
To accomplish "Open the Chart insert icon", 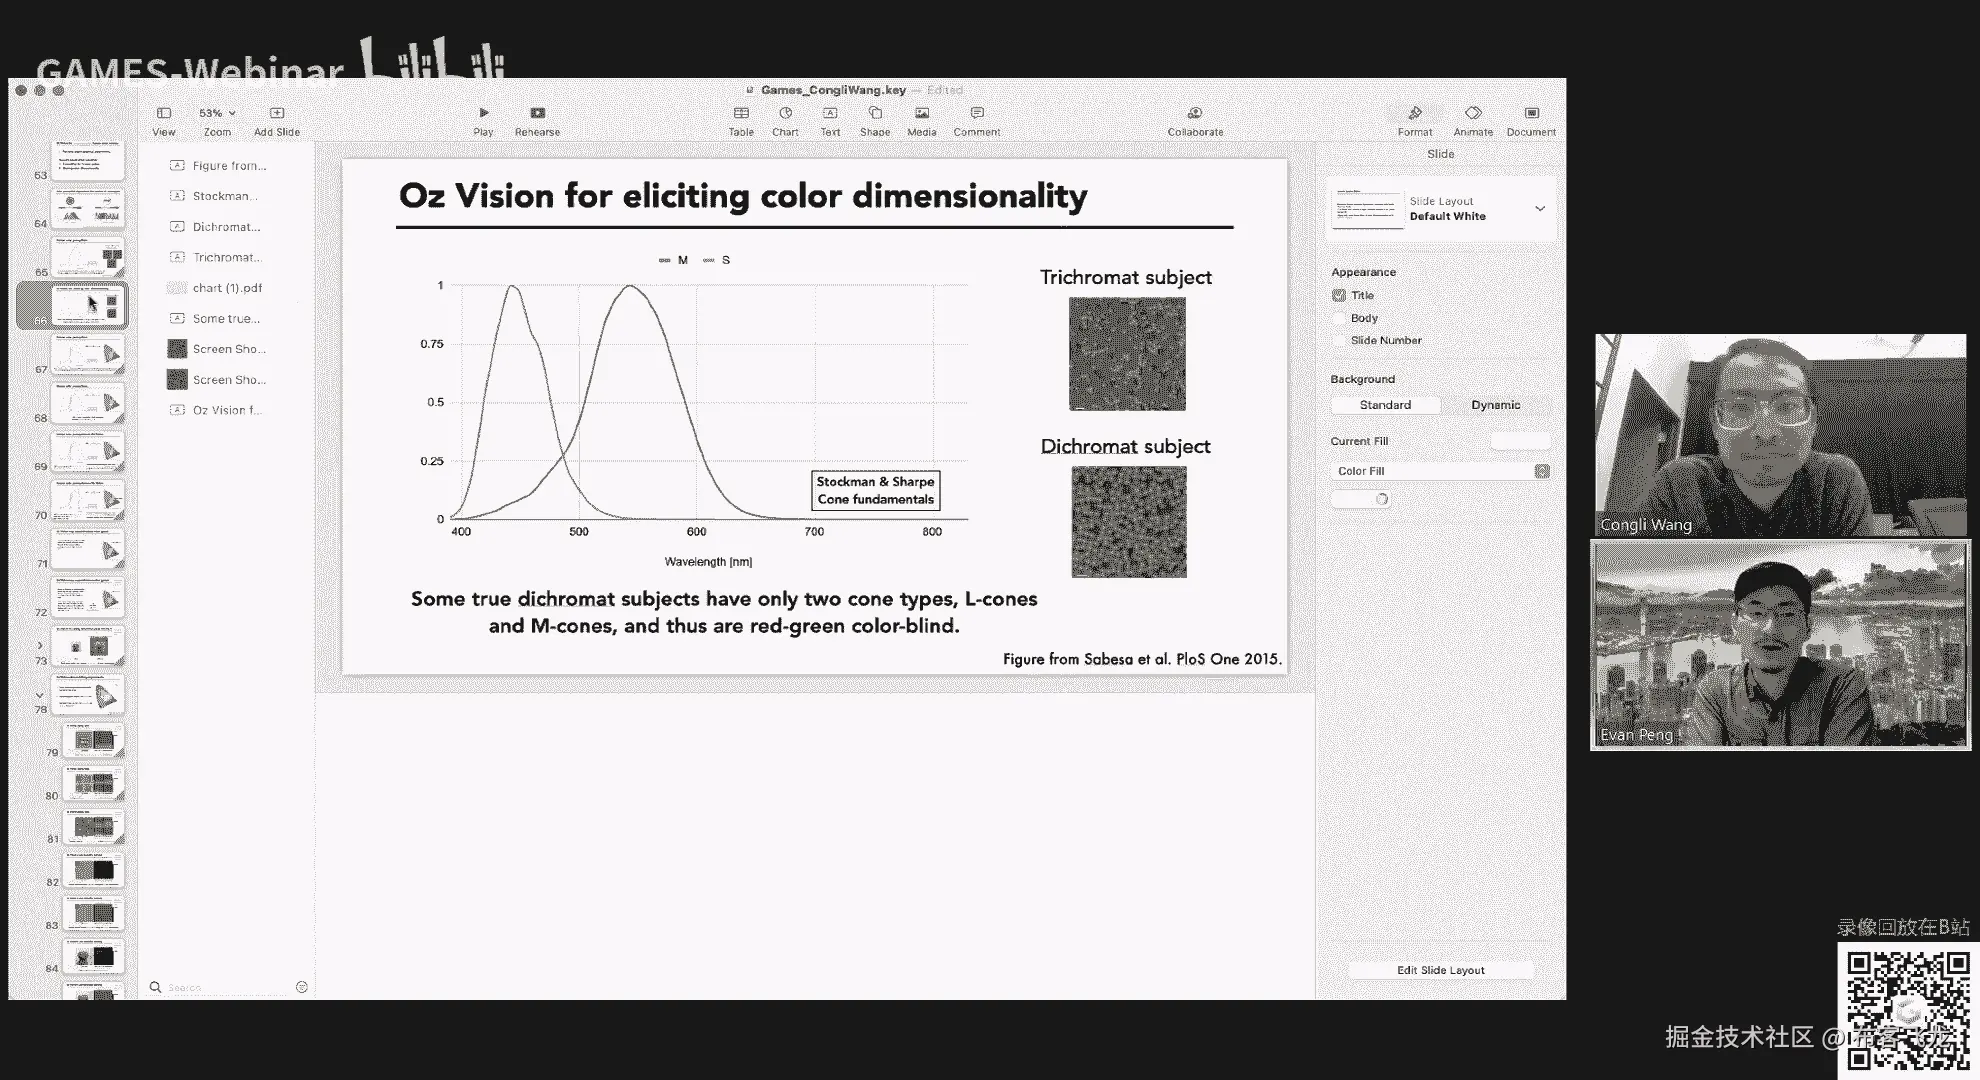I will tap(785, 114).
